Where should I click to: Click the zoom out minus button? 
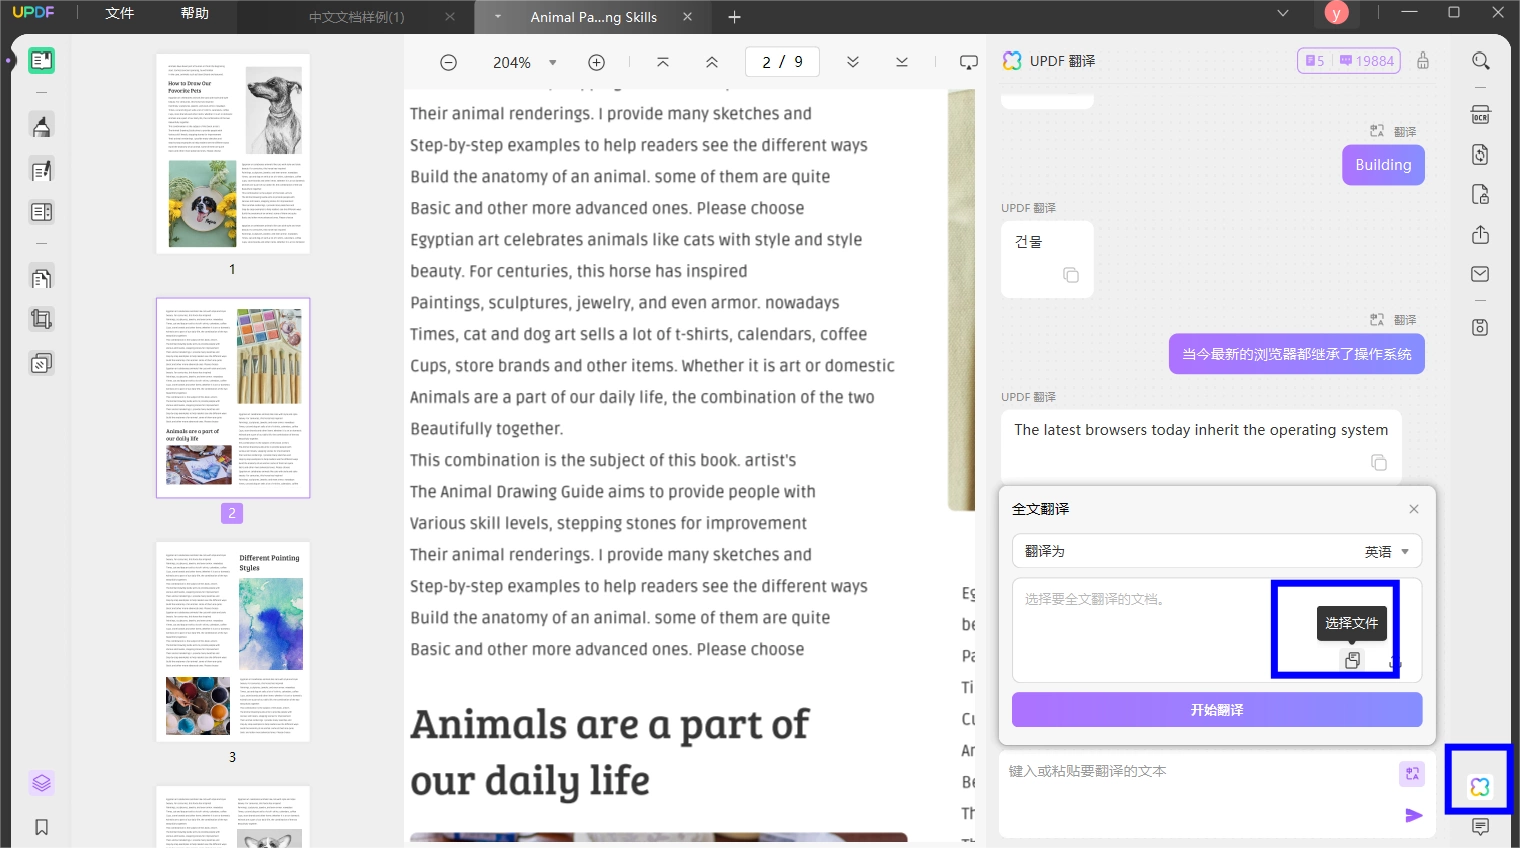[449, 62]
